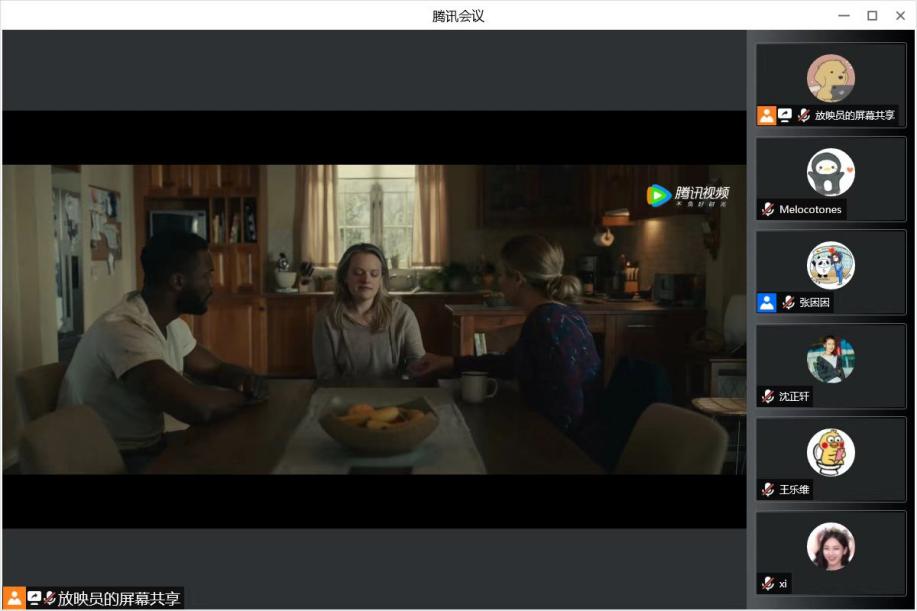Click the screen share icon in bottom-left share label

coord(34,598)
